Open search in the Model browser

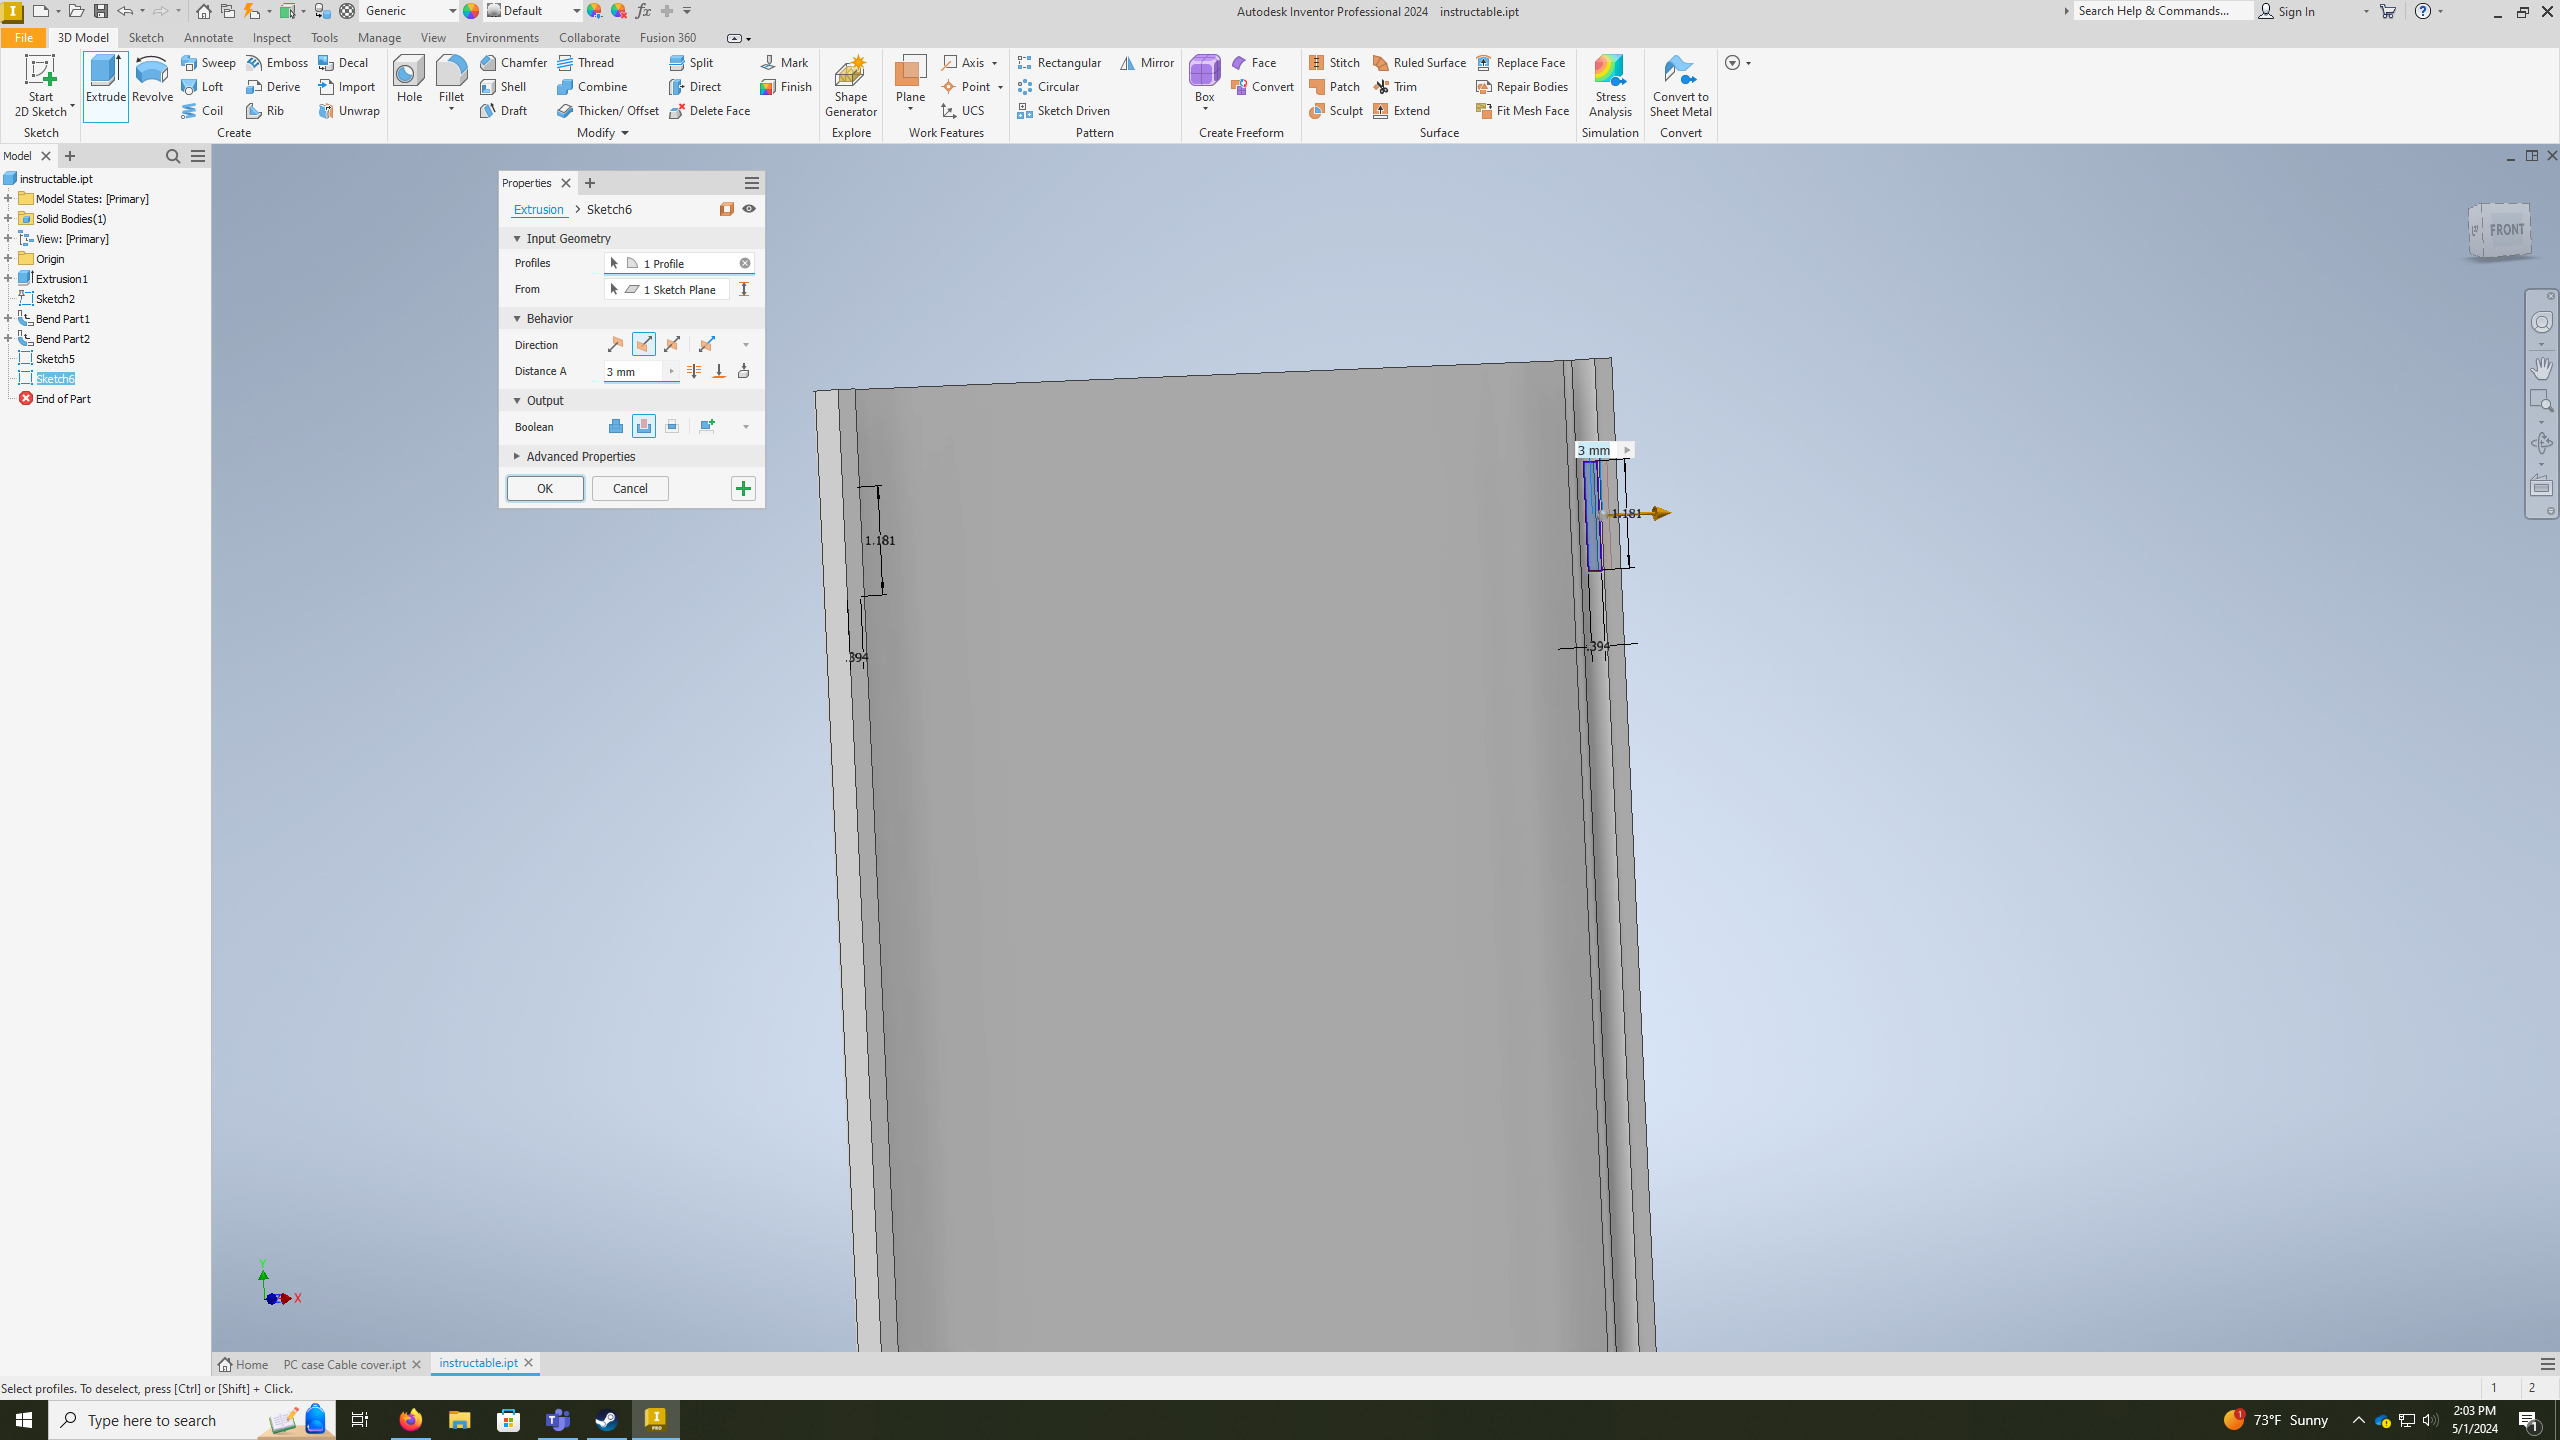tap(173, 156)
